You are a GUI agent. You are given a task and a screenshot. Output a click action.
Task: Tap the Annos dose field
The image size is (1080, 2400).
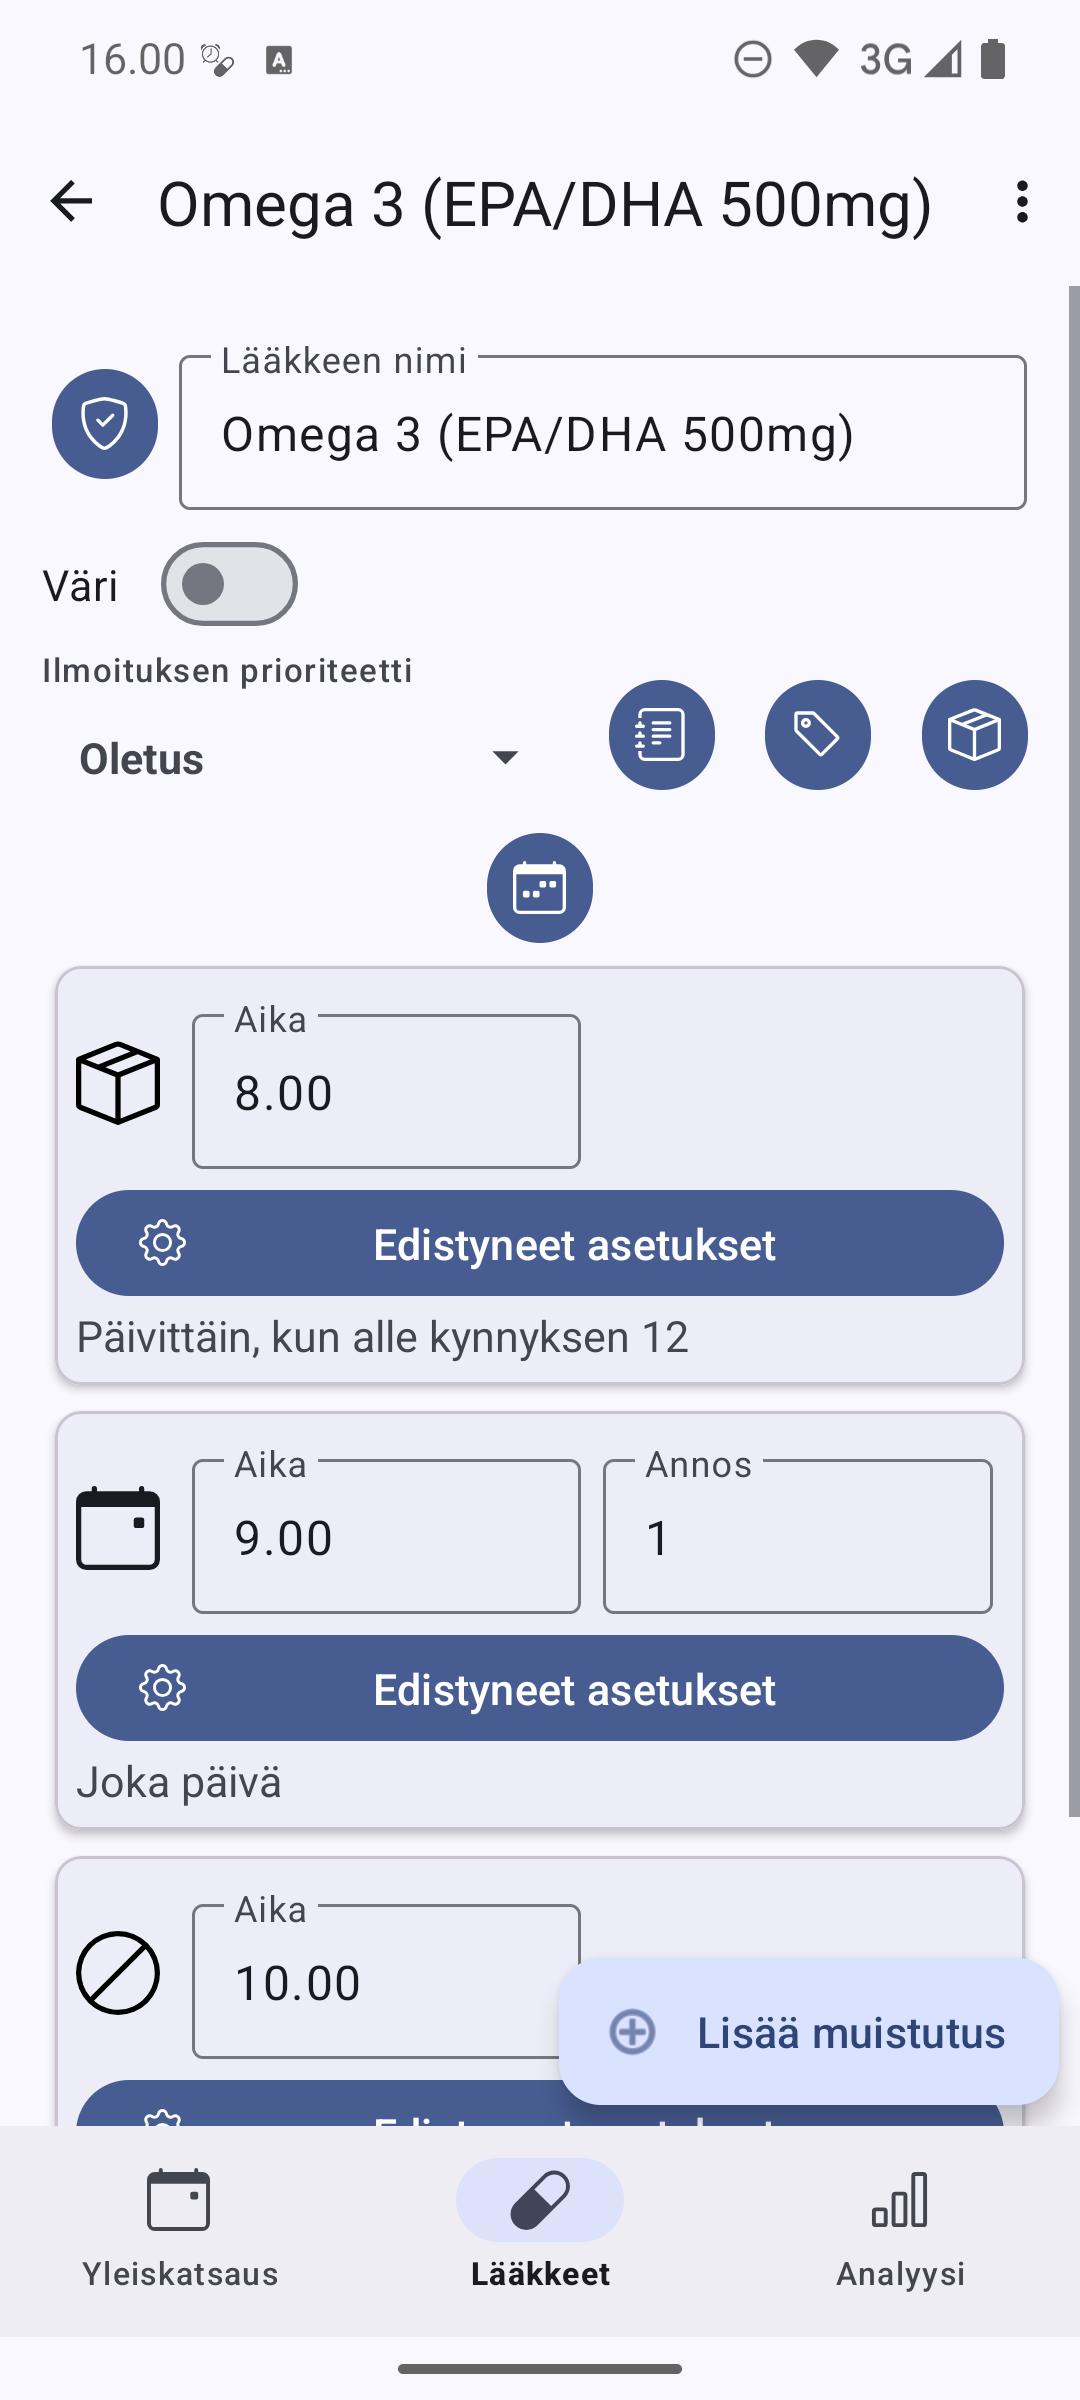coord(797,1537)
